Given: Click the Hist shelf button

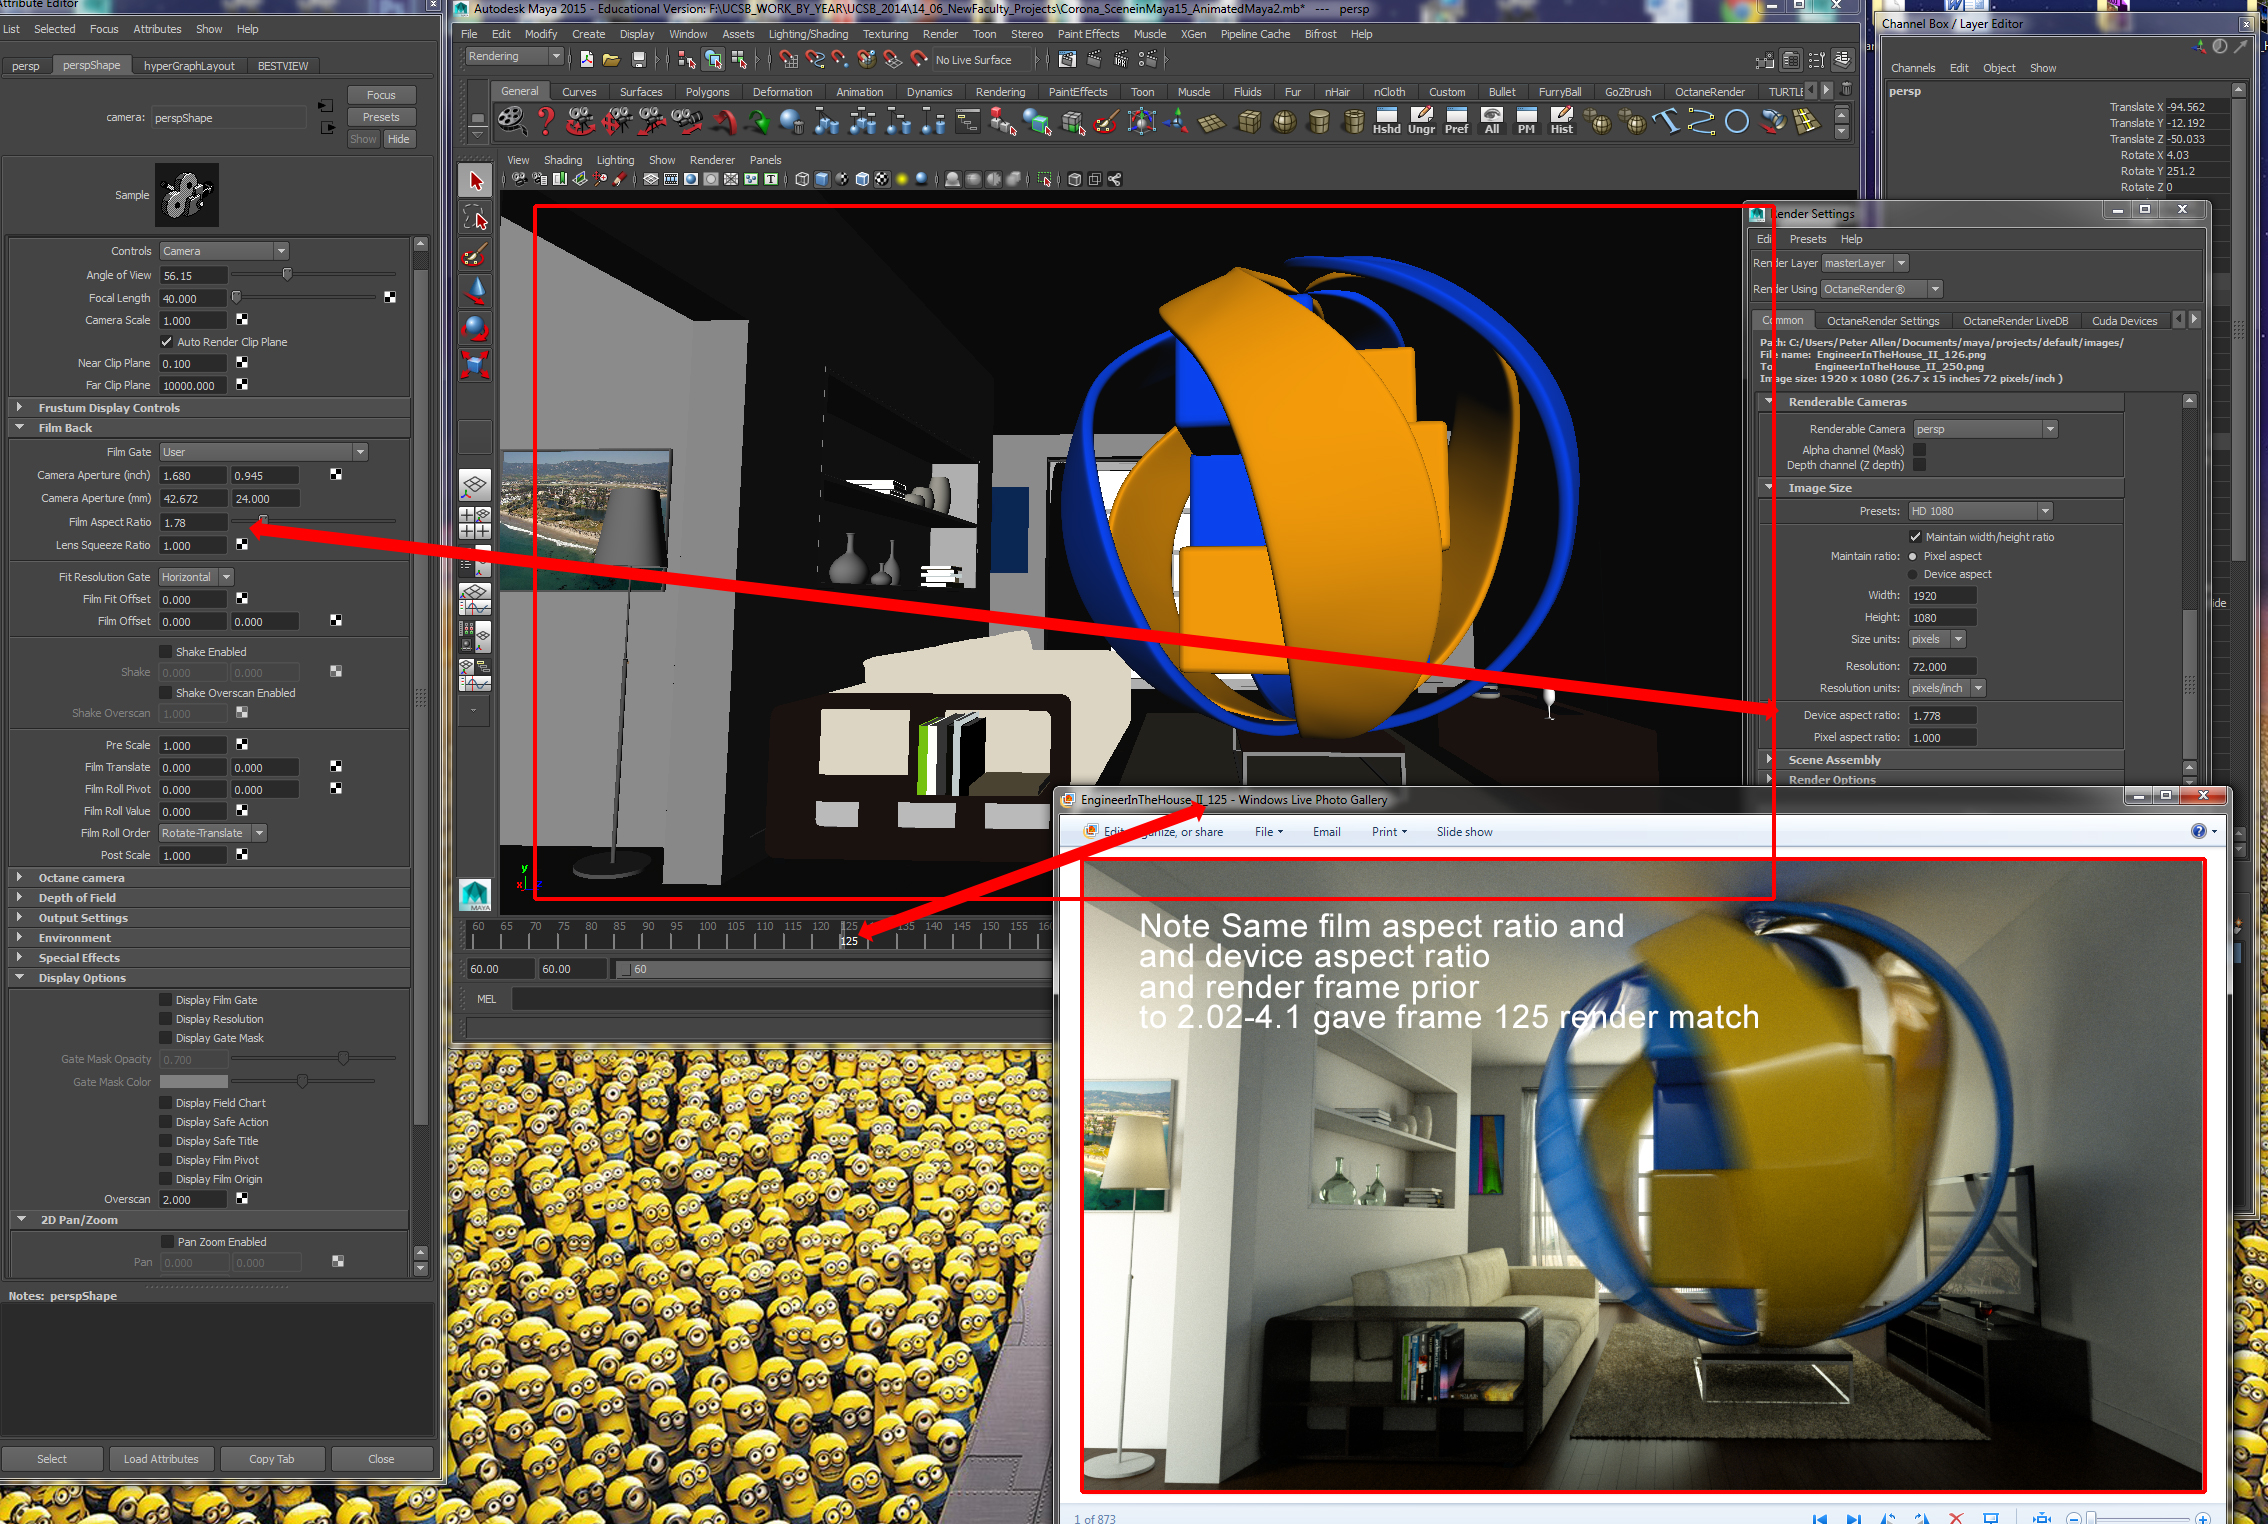Looking at the screenshot, I should pyautogui.click(x=1561, y=121).
